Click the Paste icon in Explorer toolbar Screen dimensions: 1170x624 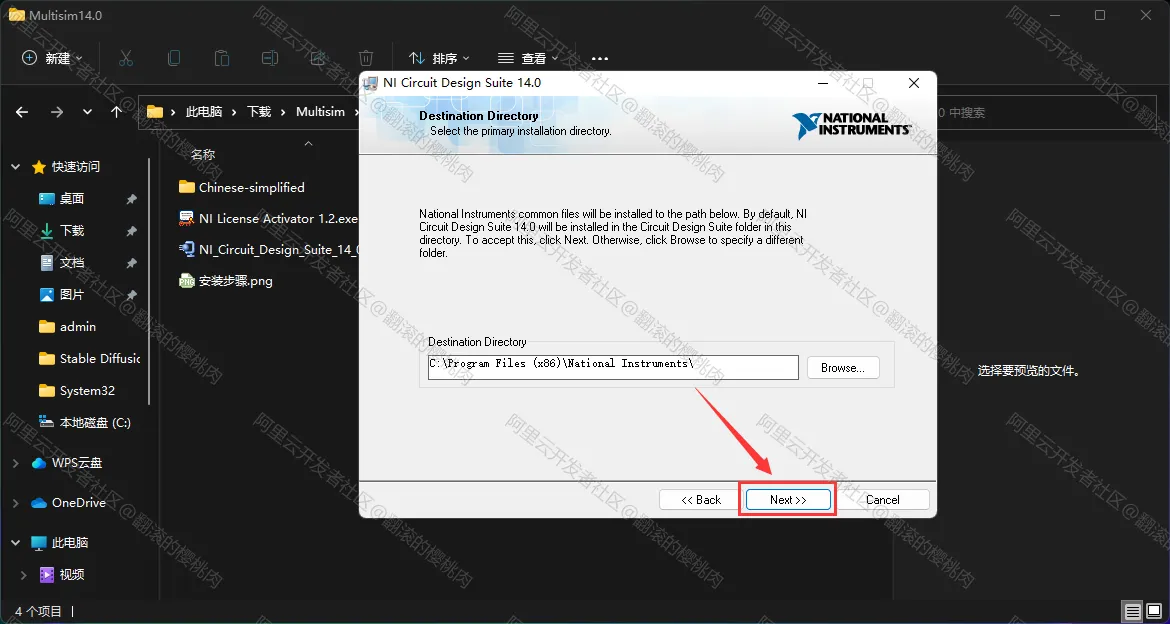pyautogui.click(x=222, y=57)
